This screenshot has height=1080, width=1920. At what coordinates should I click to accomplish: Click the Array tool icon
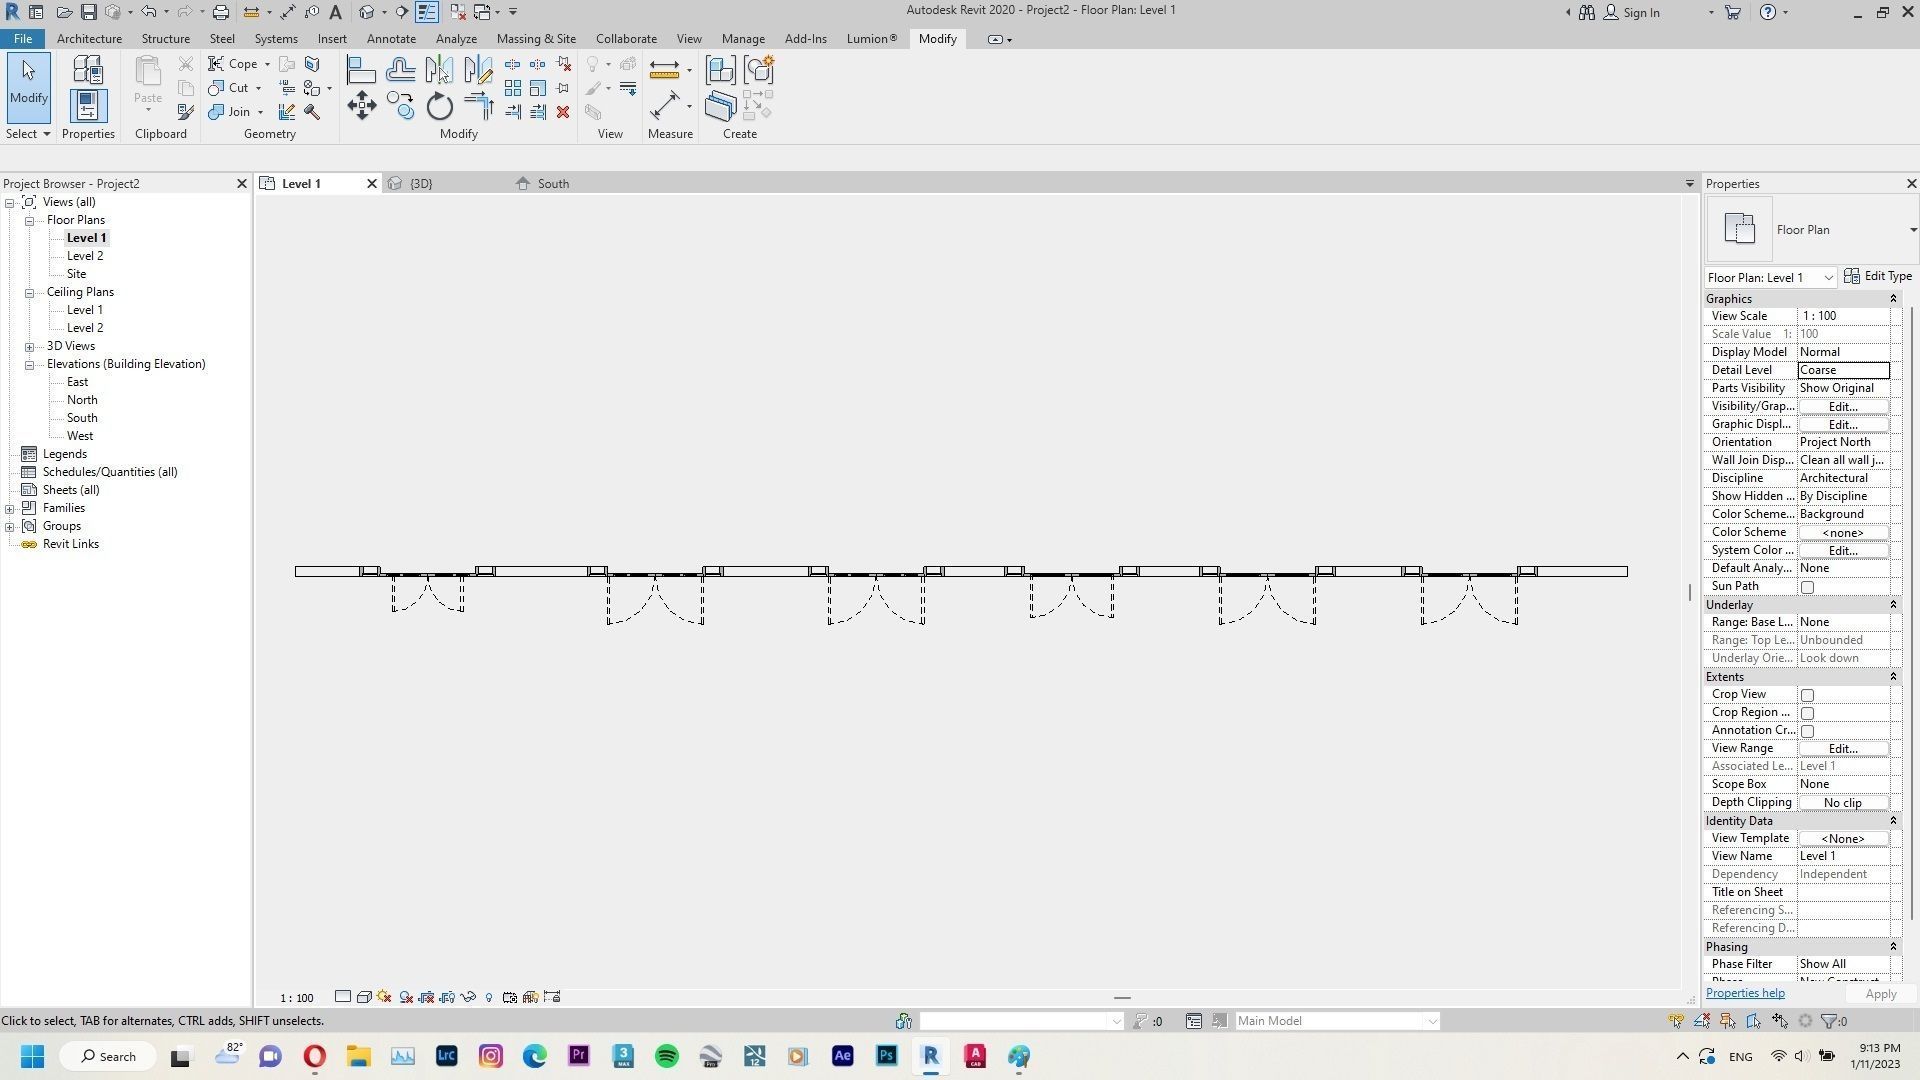[513, 89]
